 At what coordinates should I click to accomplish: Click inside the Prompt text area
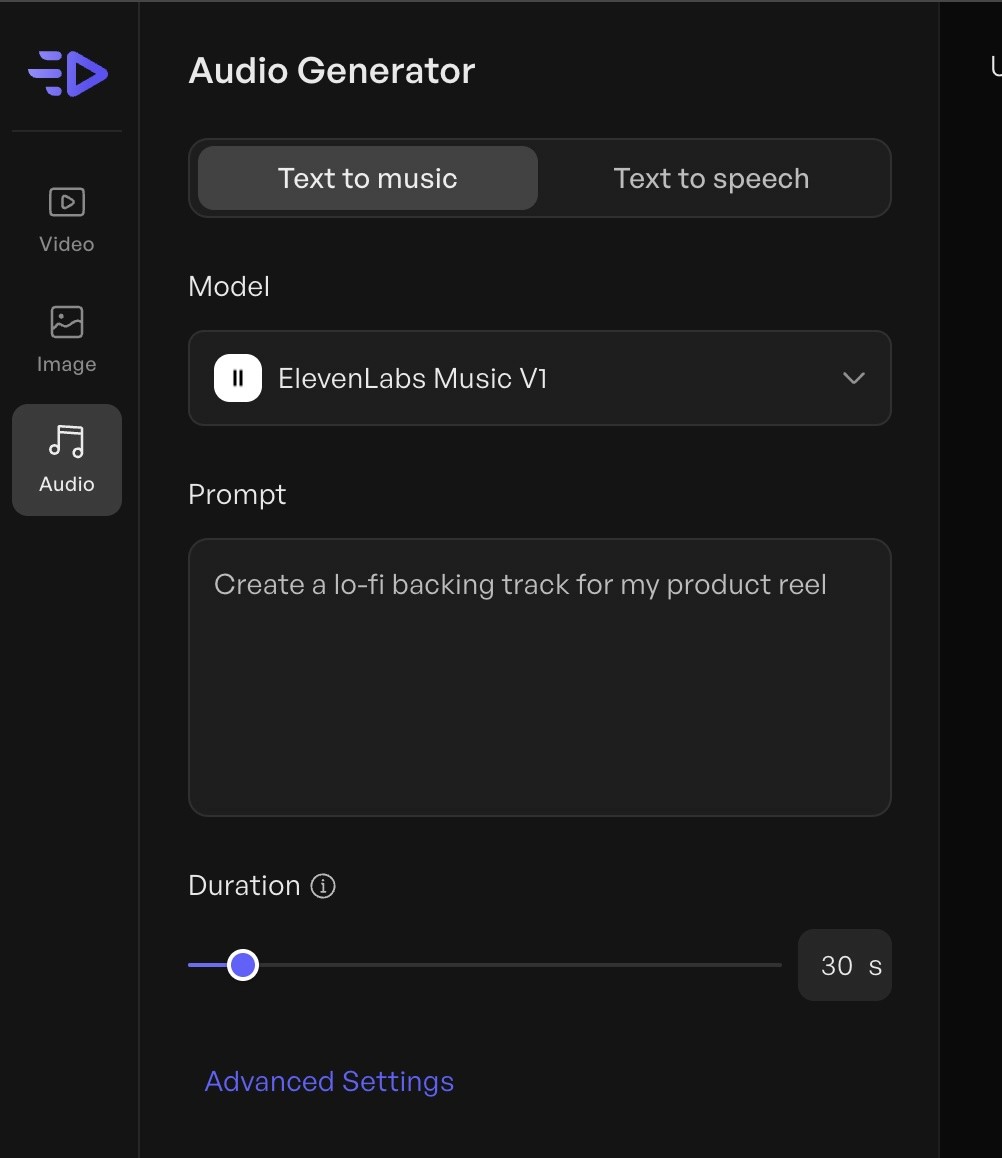coord(540,677)
